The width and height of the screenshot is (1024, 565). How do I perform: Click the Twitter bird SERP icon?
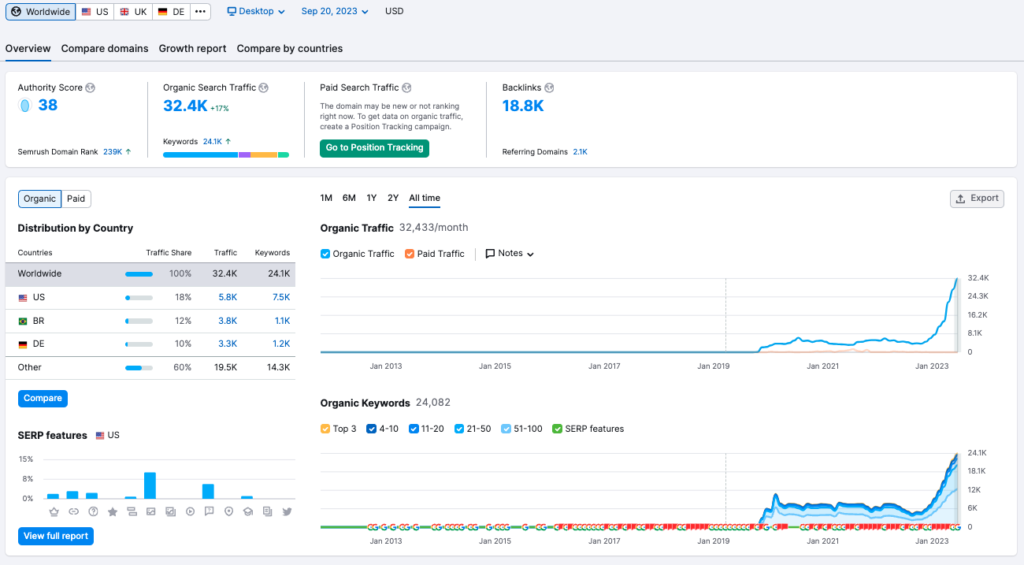point(287,512)
